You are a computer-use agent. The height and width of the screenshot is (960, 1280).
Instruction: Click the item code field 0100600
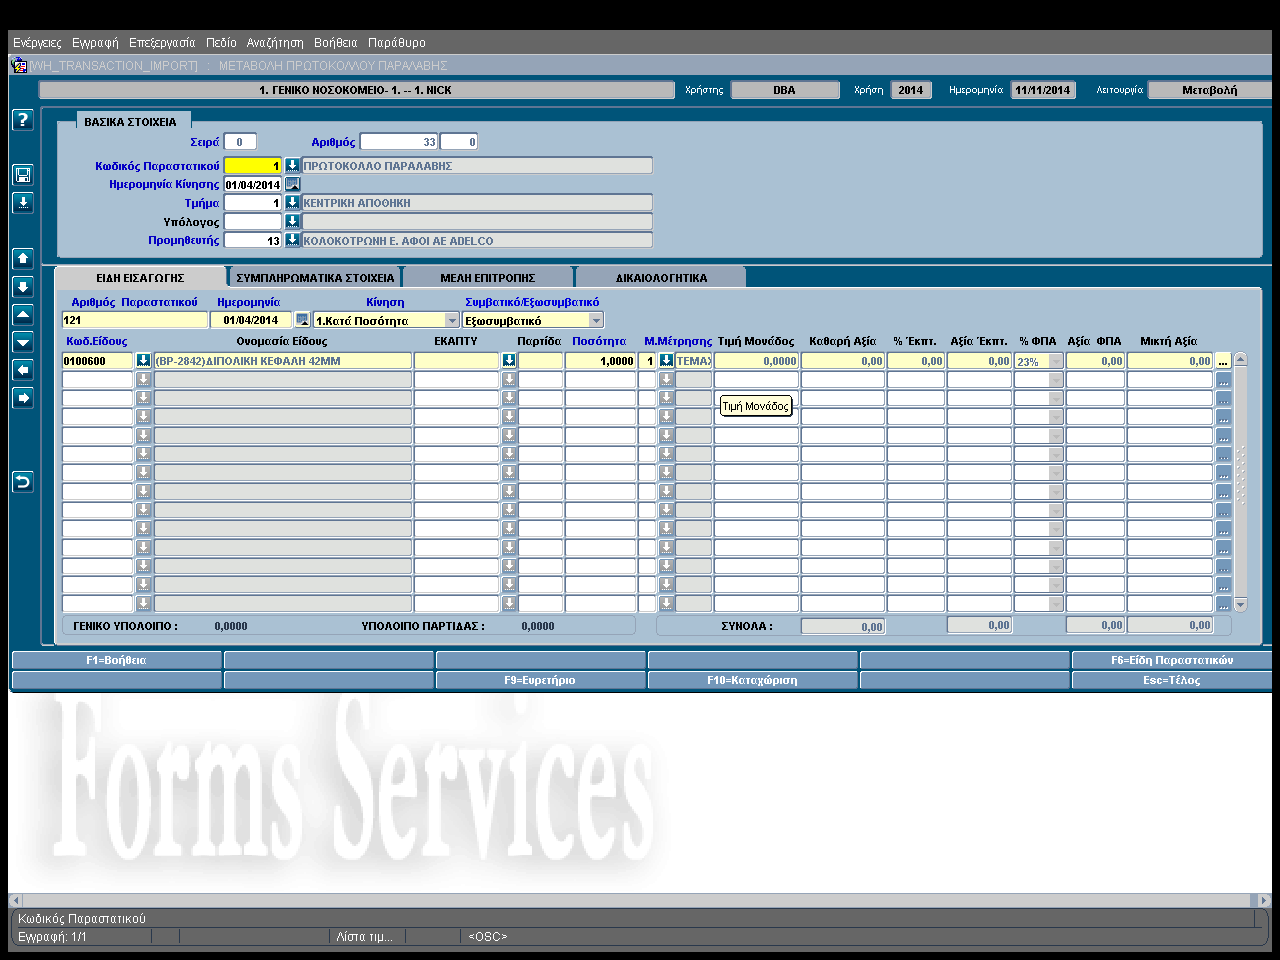pyautogui.click(x=97, y=361)
